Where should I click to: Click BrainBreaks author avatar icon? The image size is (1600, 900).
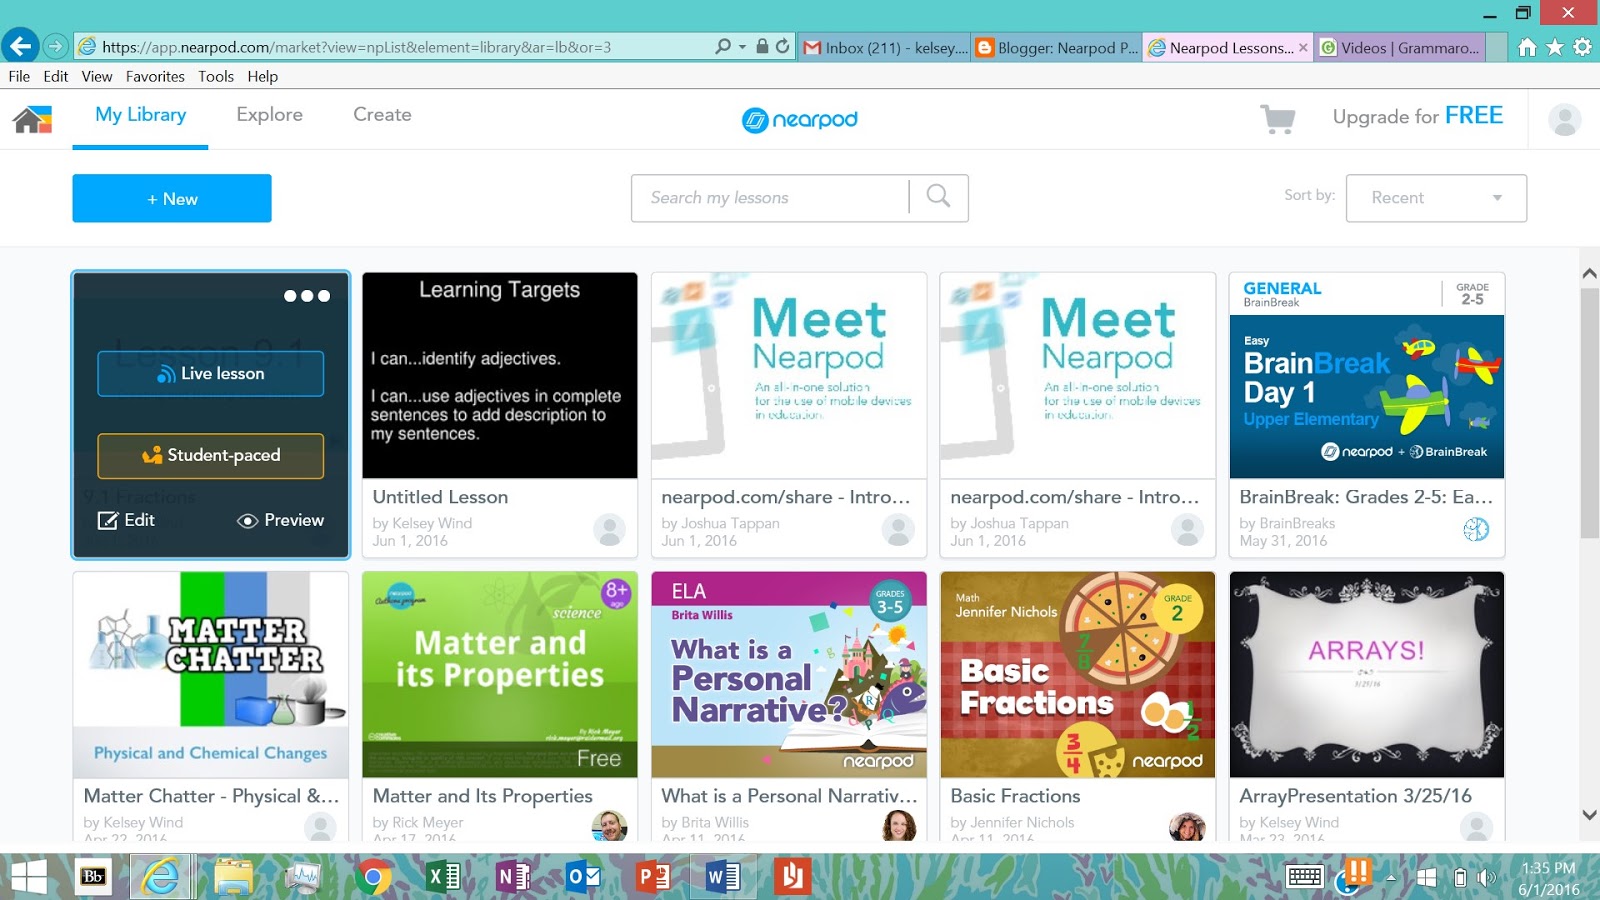[1476, 529]
